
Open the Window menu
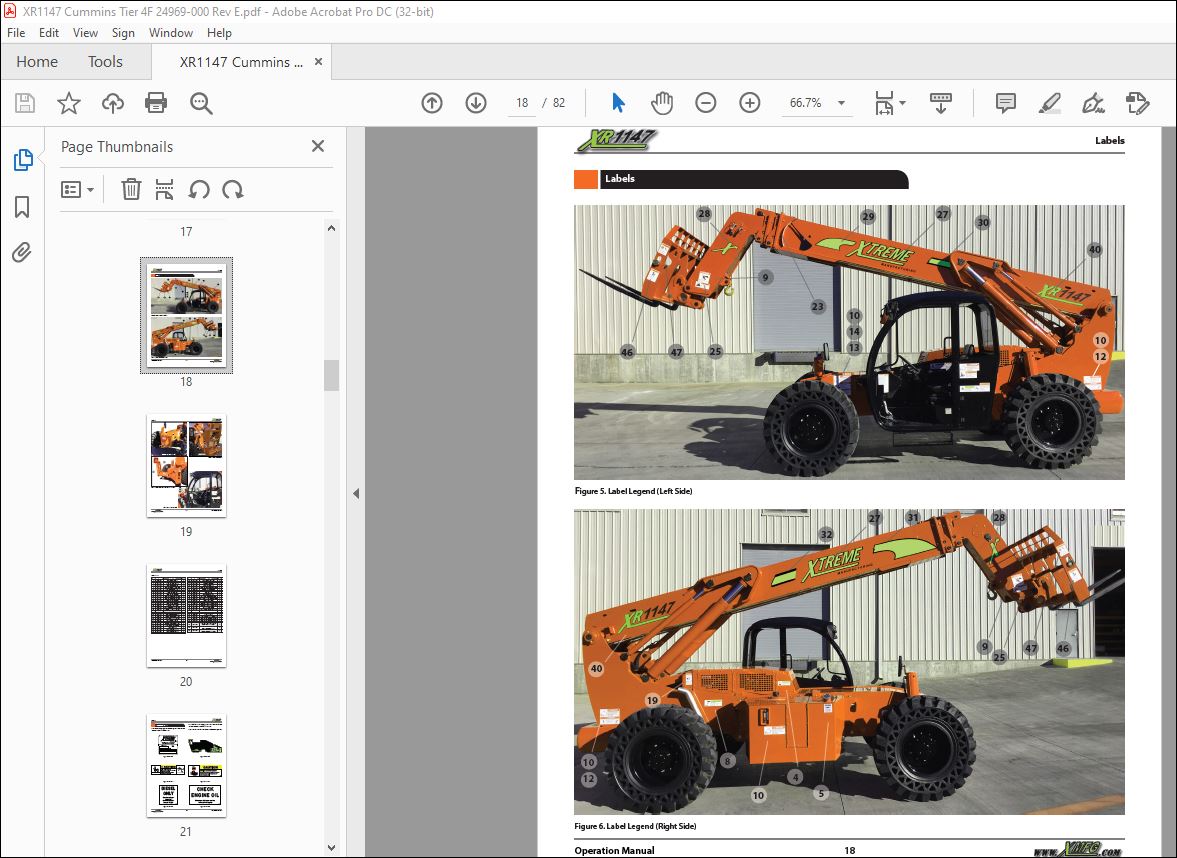tap(170, 32)
